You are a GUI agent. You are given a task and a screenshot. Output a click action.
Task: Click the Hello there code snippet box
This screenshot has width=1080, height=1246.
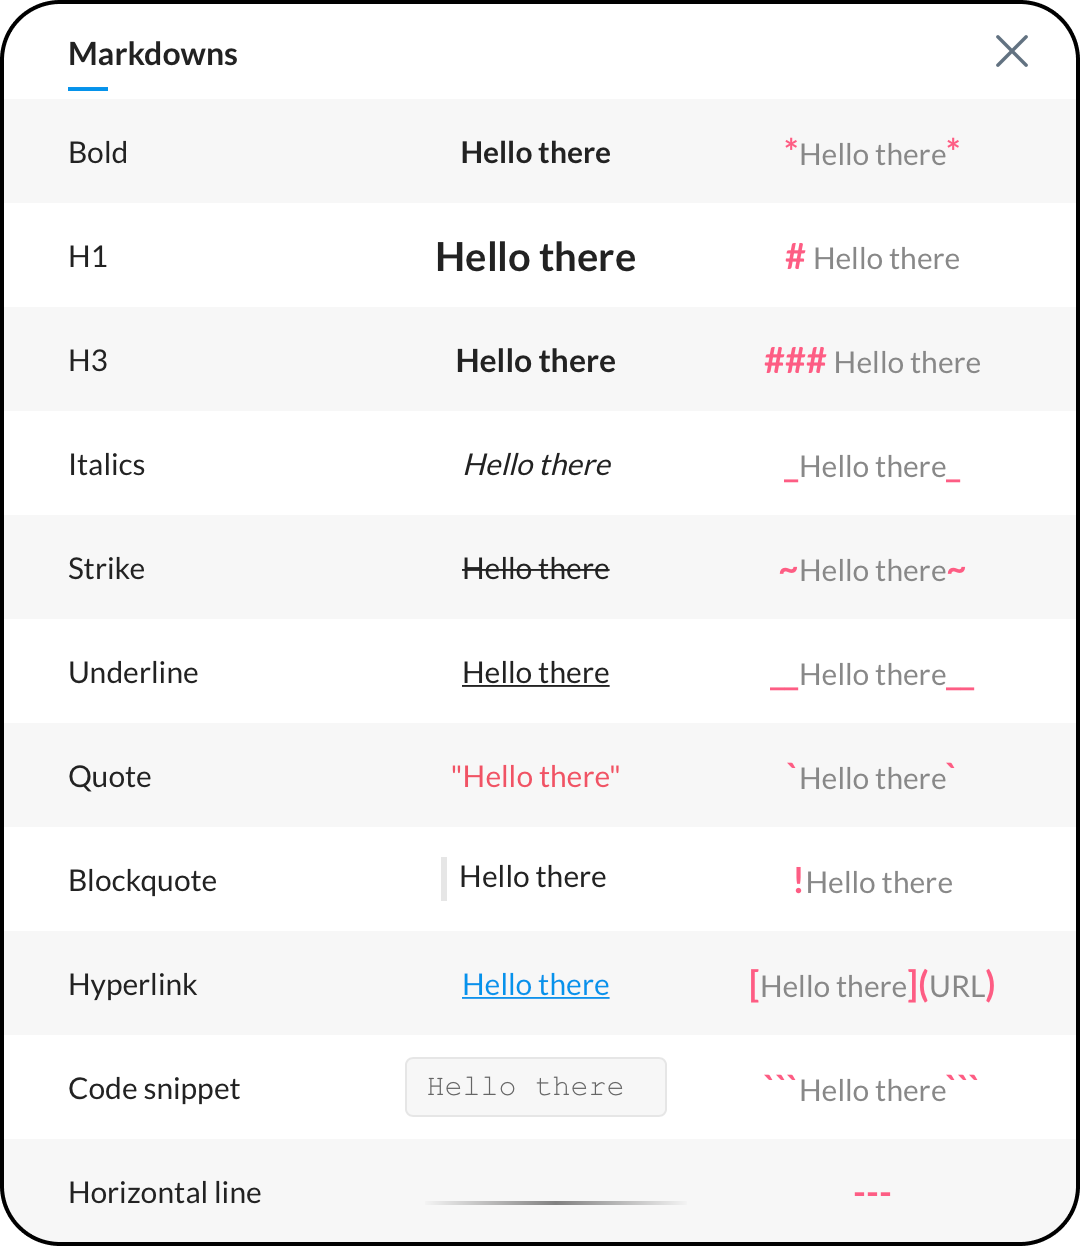pyautogui.click(x=536, y=1087)
